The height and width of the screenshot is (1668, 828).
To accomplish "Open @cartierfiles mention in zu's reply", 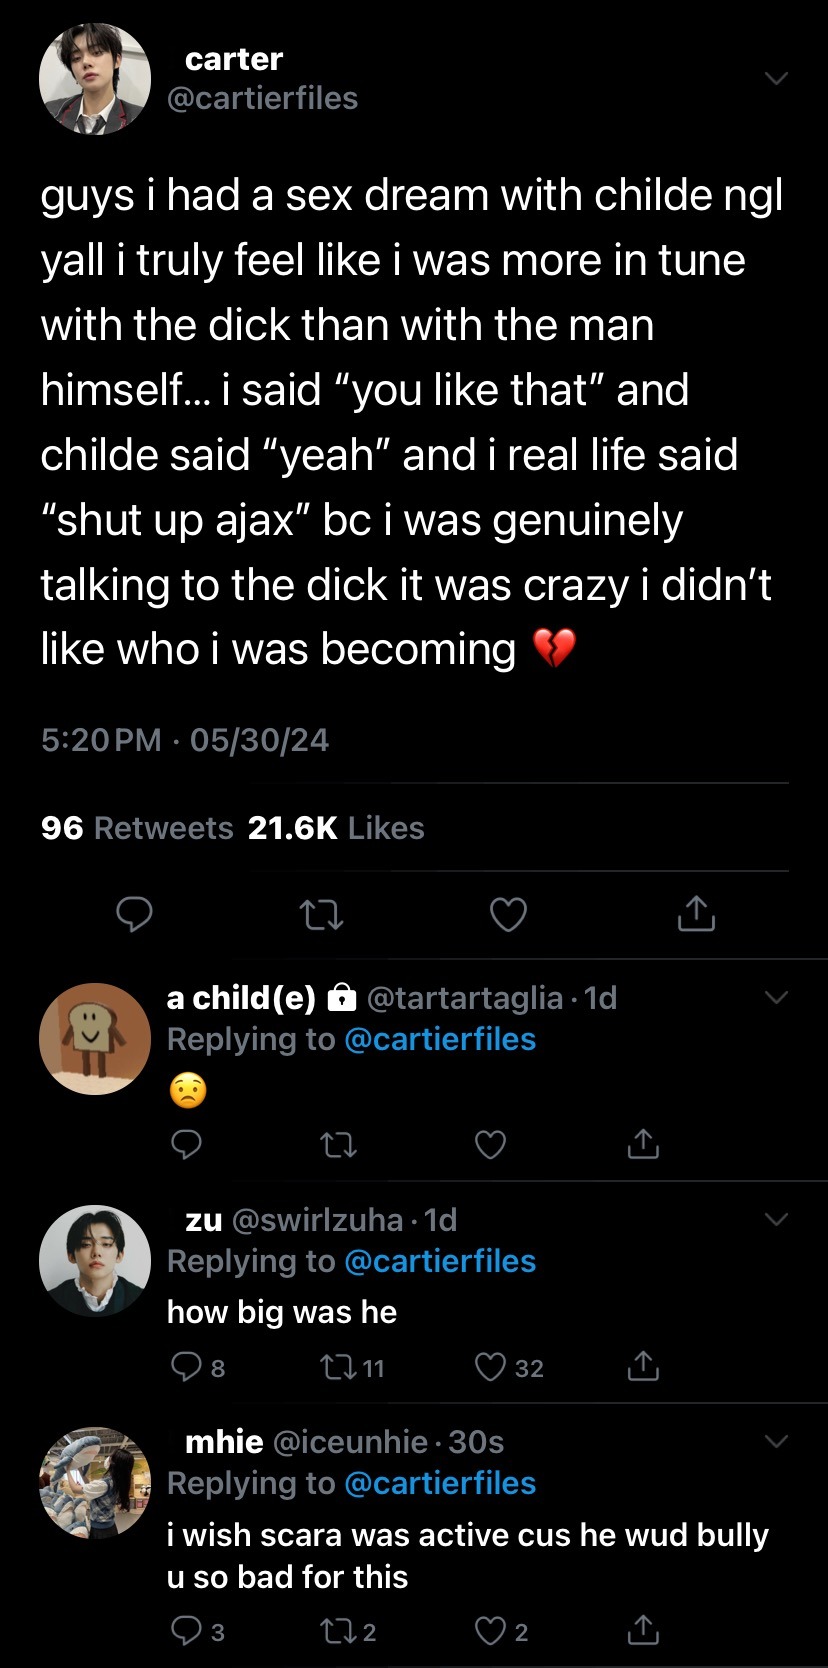I will click(440, 1261).
